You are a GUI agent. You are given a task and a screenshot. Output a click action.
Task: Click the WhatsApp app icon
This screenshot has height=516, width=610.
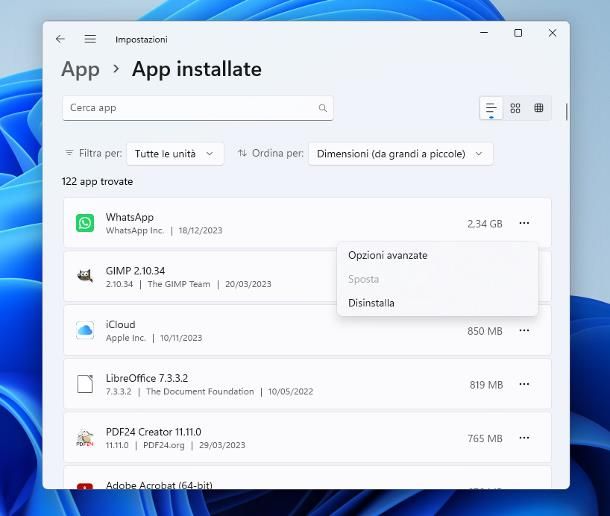pos(85,223)
